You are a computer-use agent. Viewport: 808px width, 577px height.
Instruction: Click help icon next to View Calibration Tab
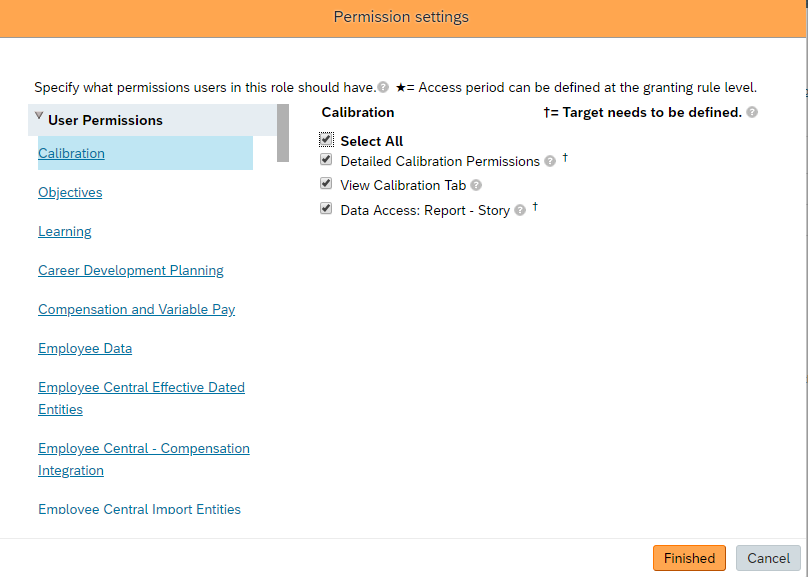[x=476, y=186]
